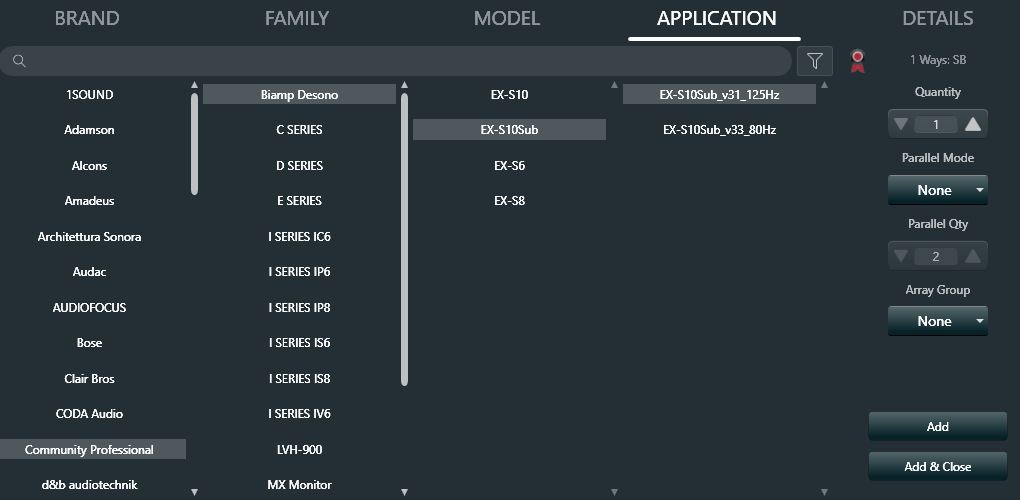The width and height of the screenshot is (1020, 500).
Task: Click family list scroll-up arrow
Action: point(404,85)
